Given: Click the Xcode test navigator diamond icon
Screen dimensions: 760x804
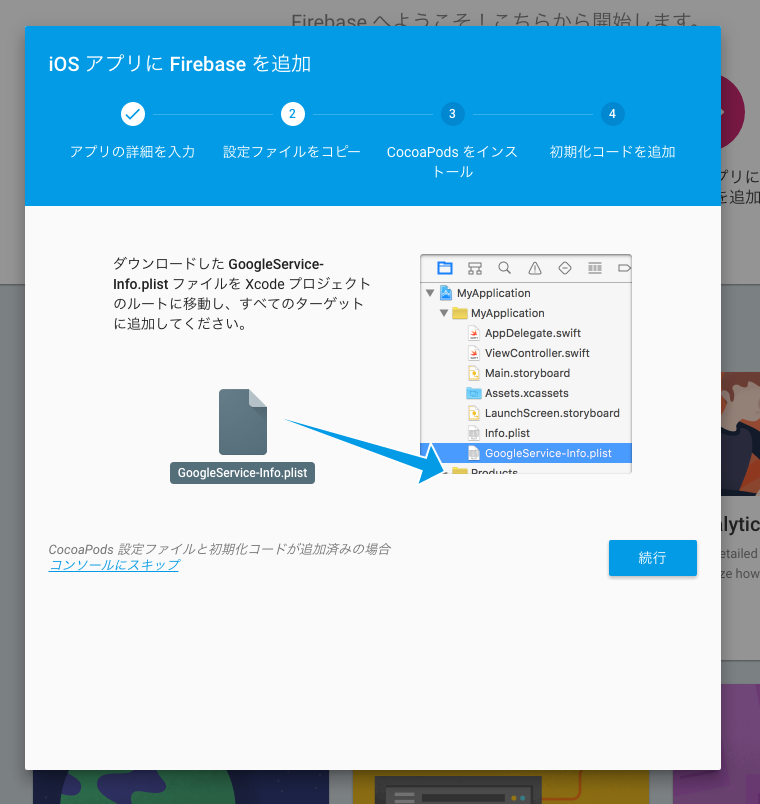Looking at the screenshot, I should point(565,268).
